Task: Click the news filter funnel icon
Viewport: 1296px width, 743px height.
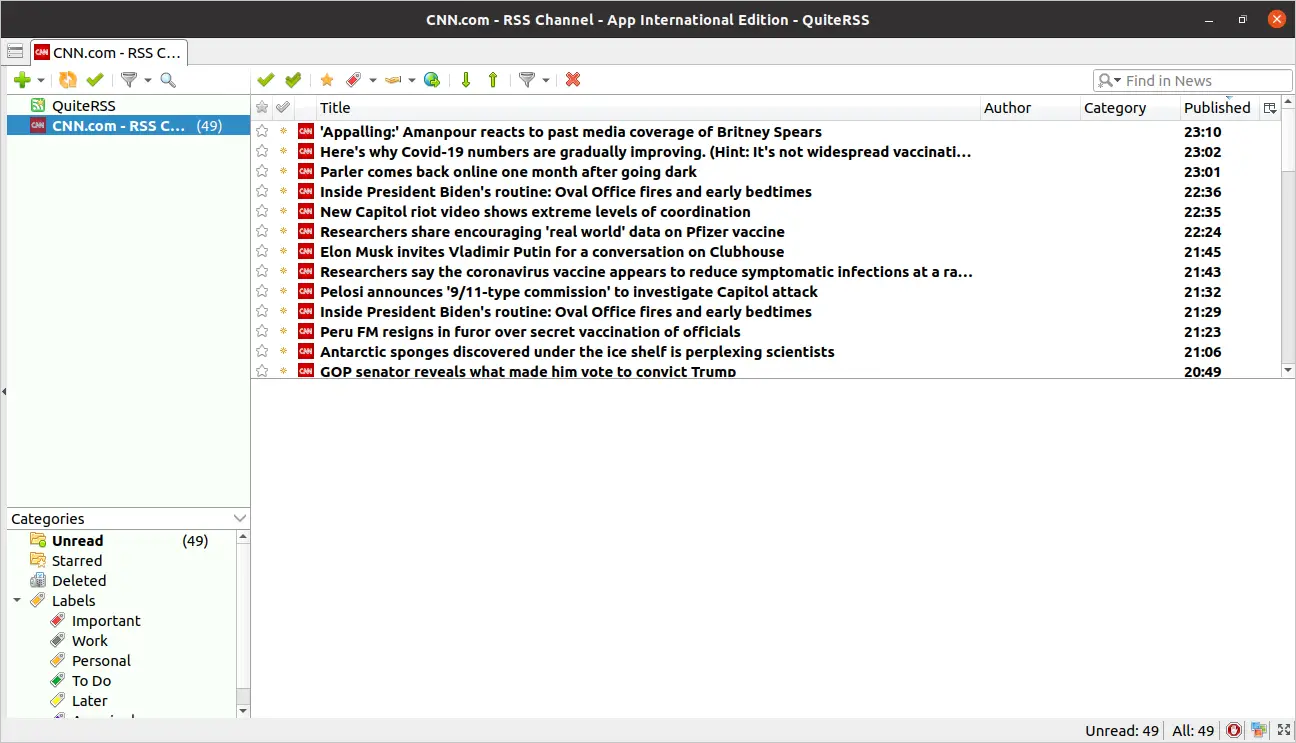Action: click(527, 80)
